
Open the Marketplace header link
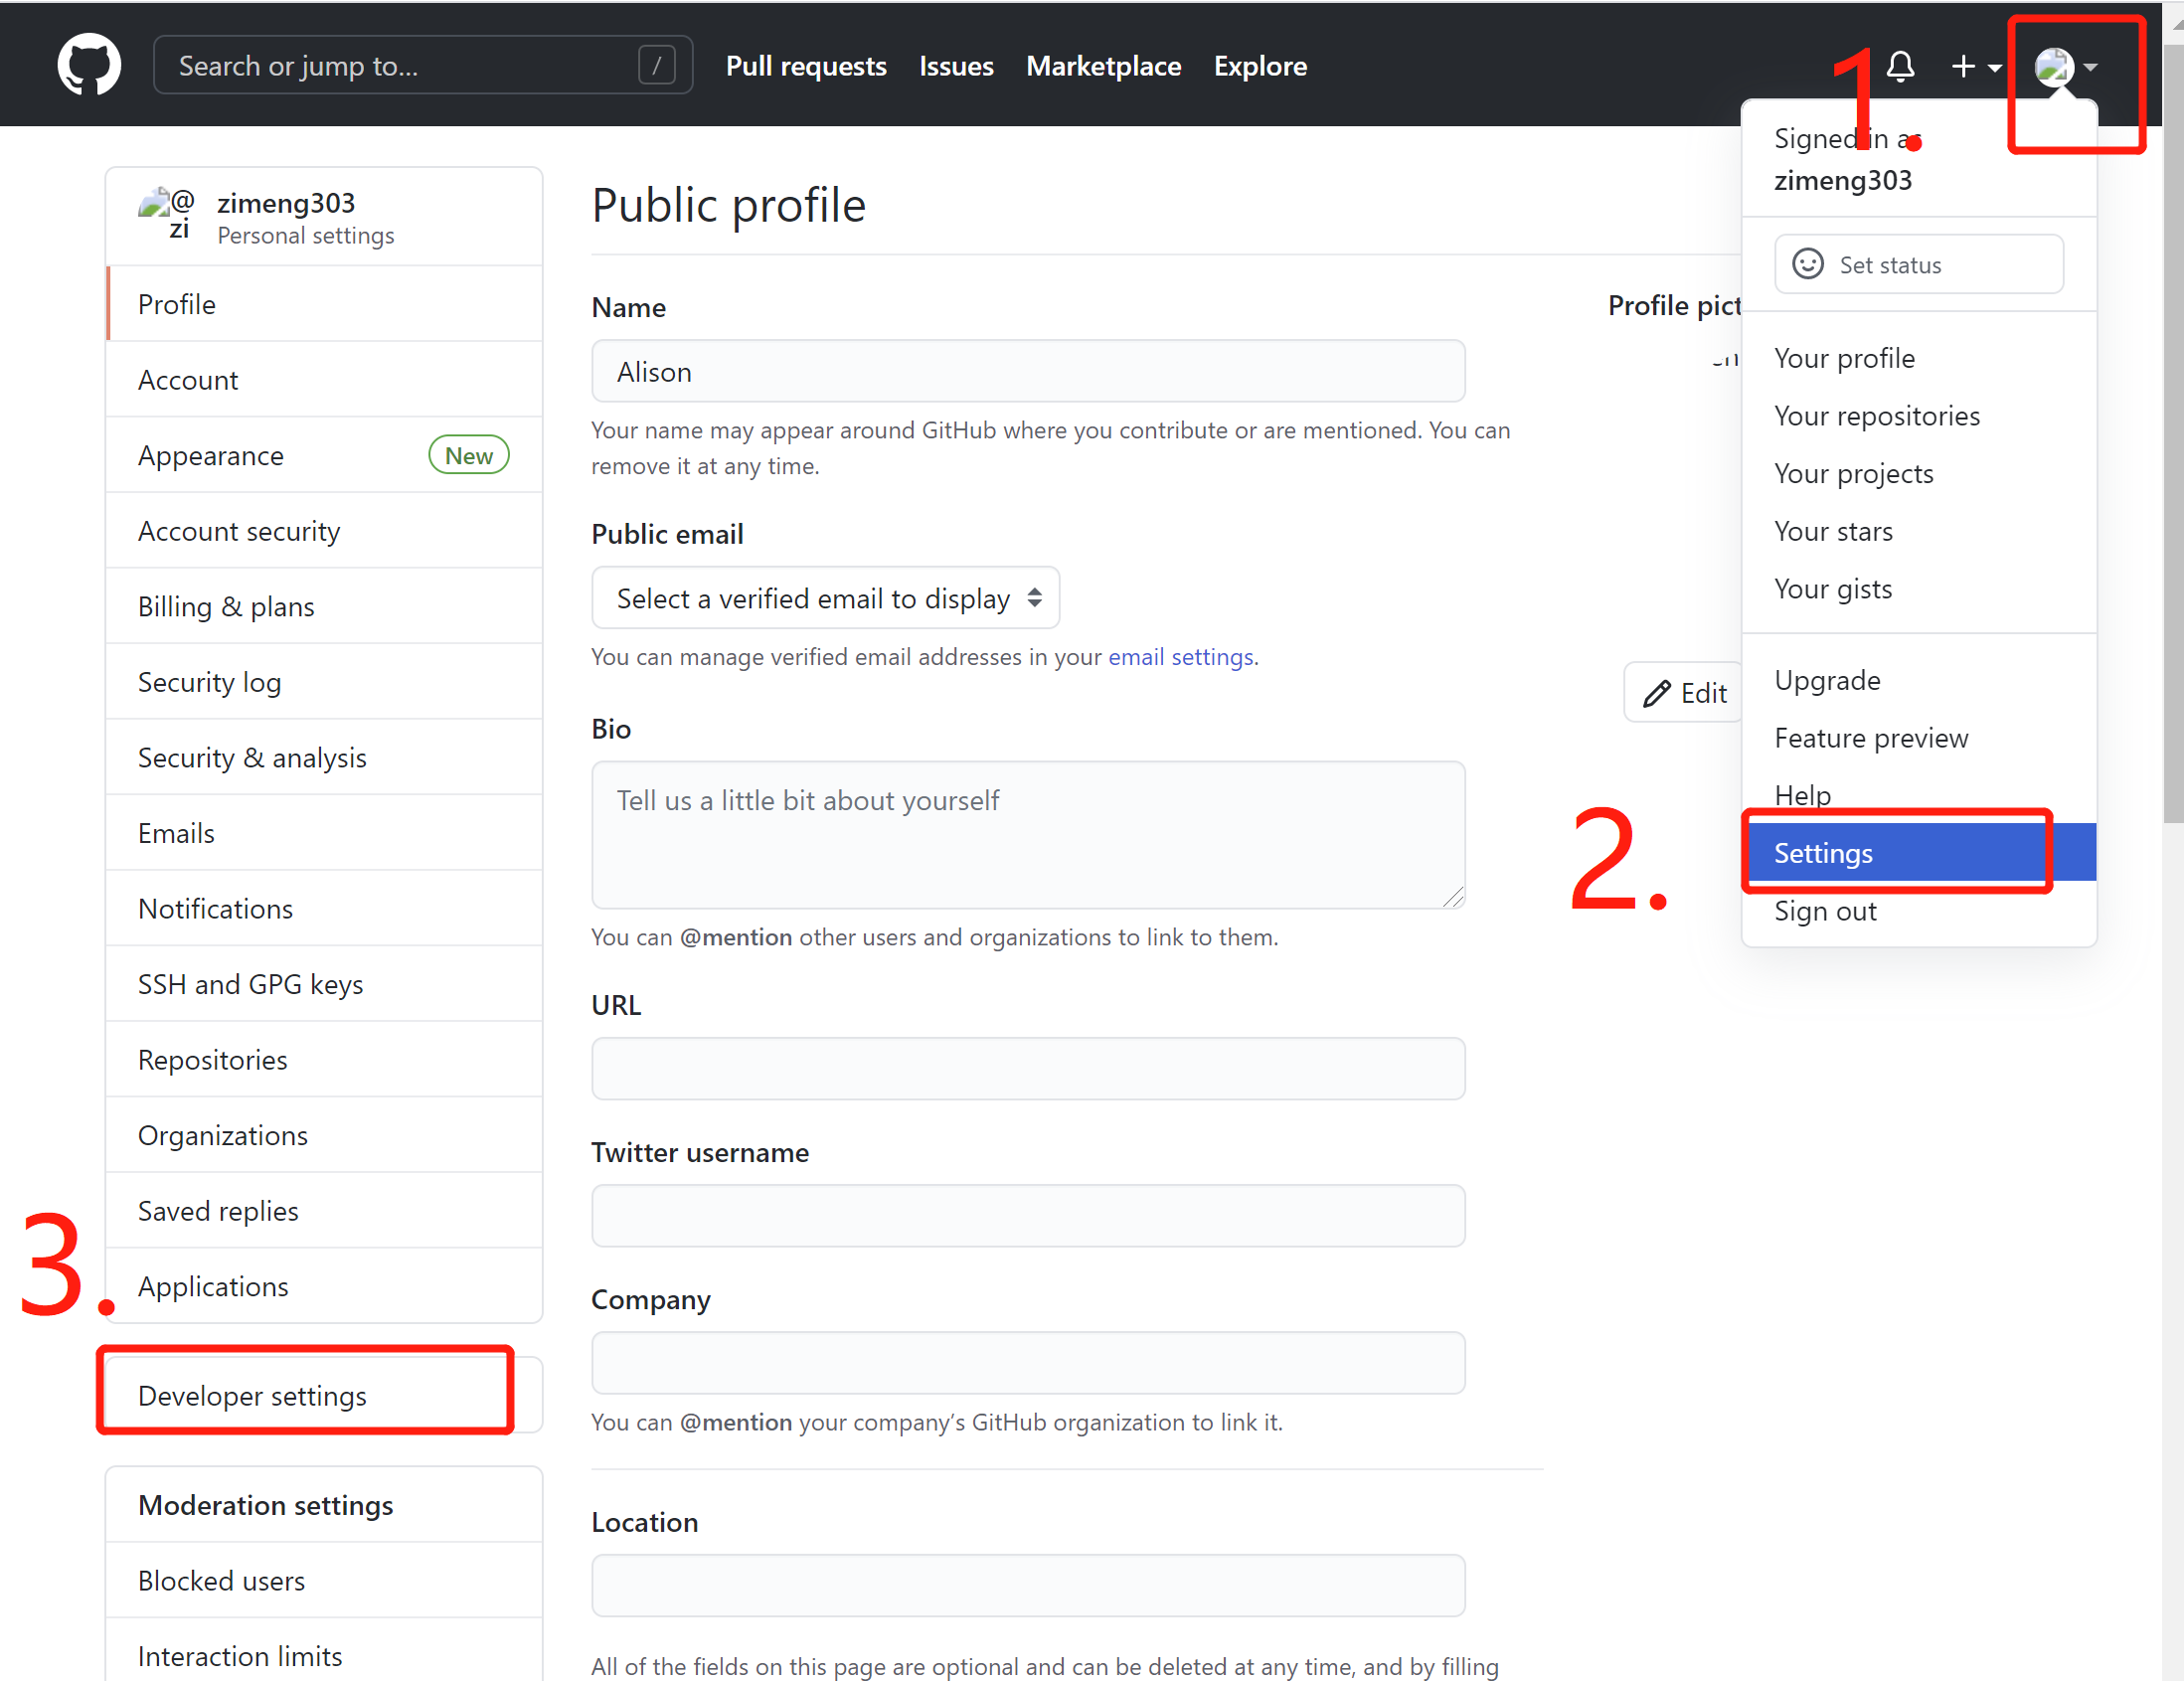(x=1103, y=66)
